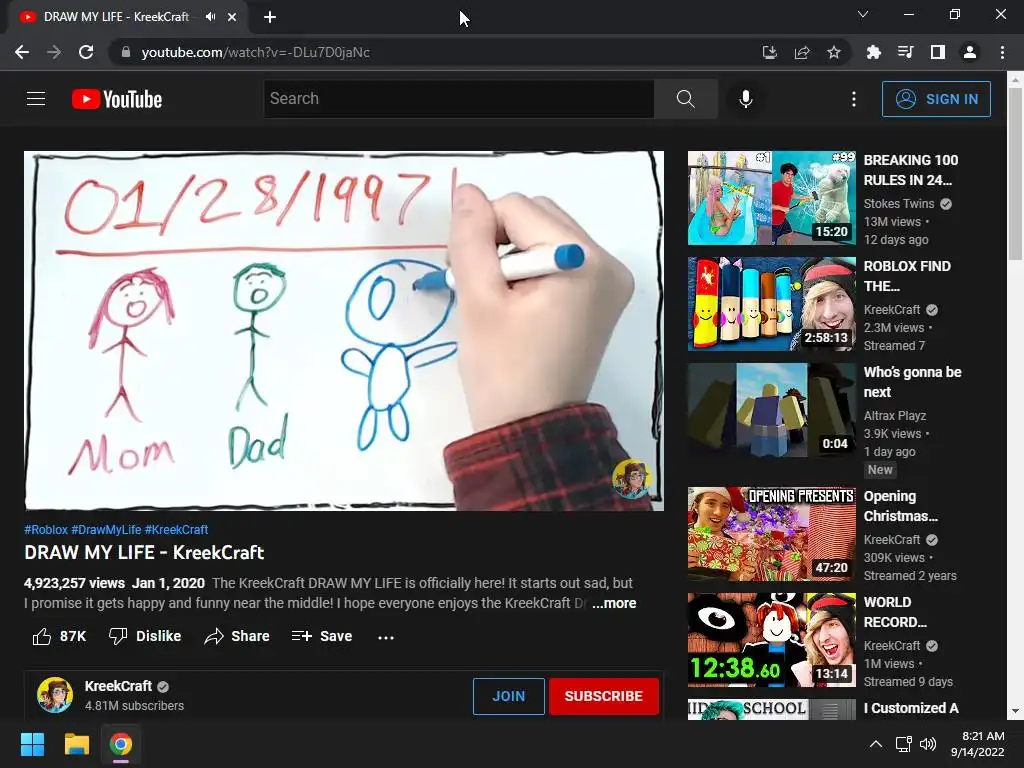Open the Stokes Twins channel name
Viewport: 1024px width, 768px height.
click(x=899, y=204)
